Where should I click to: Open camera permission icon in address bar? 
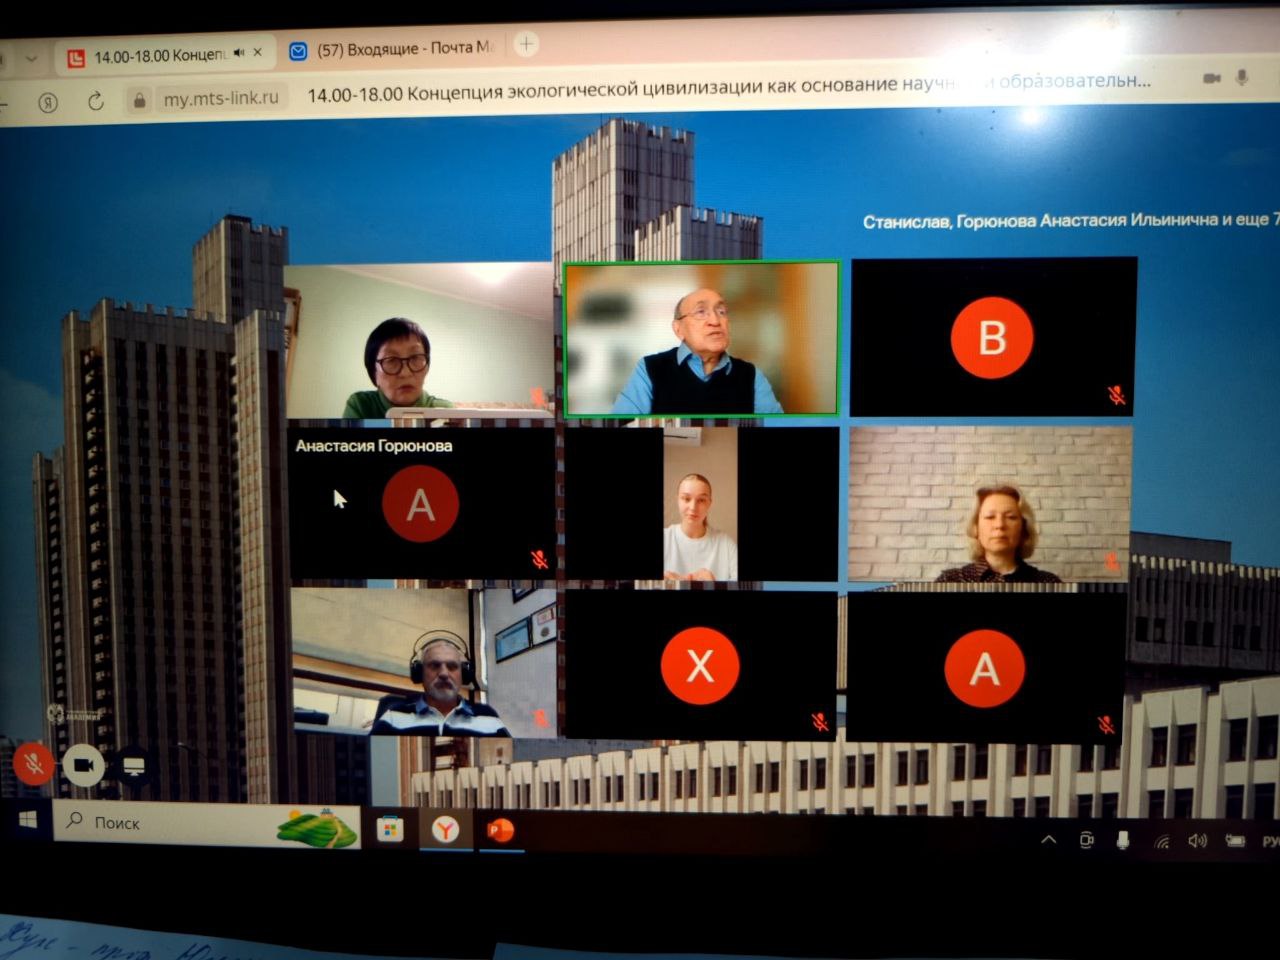click(x=1212, y=78)
